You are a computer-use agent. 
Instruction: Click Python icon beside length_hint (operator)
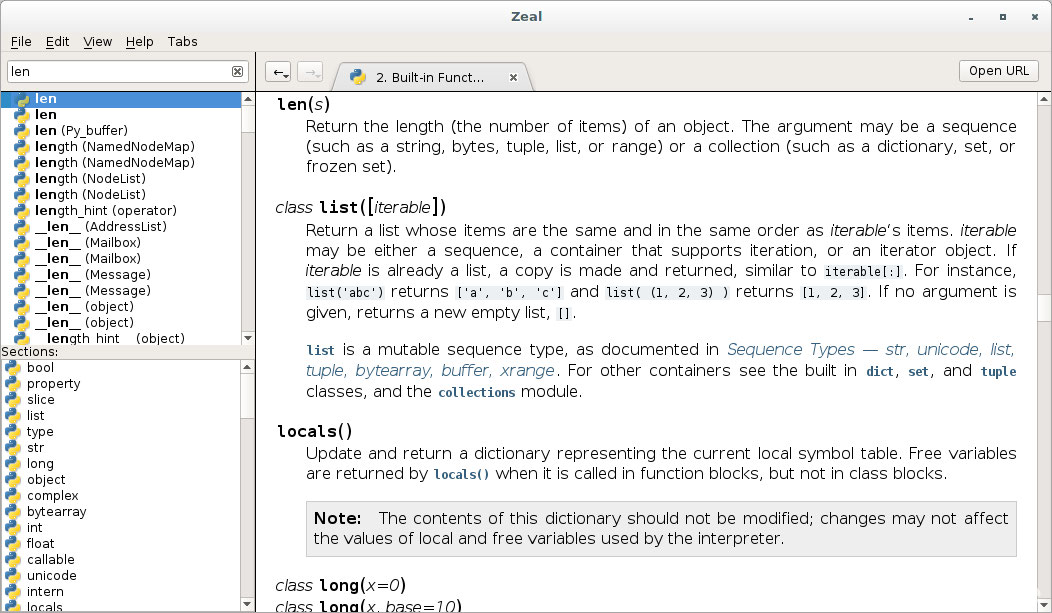point(21,211)
